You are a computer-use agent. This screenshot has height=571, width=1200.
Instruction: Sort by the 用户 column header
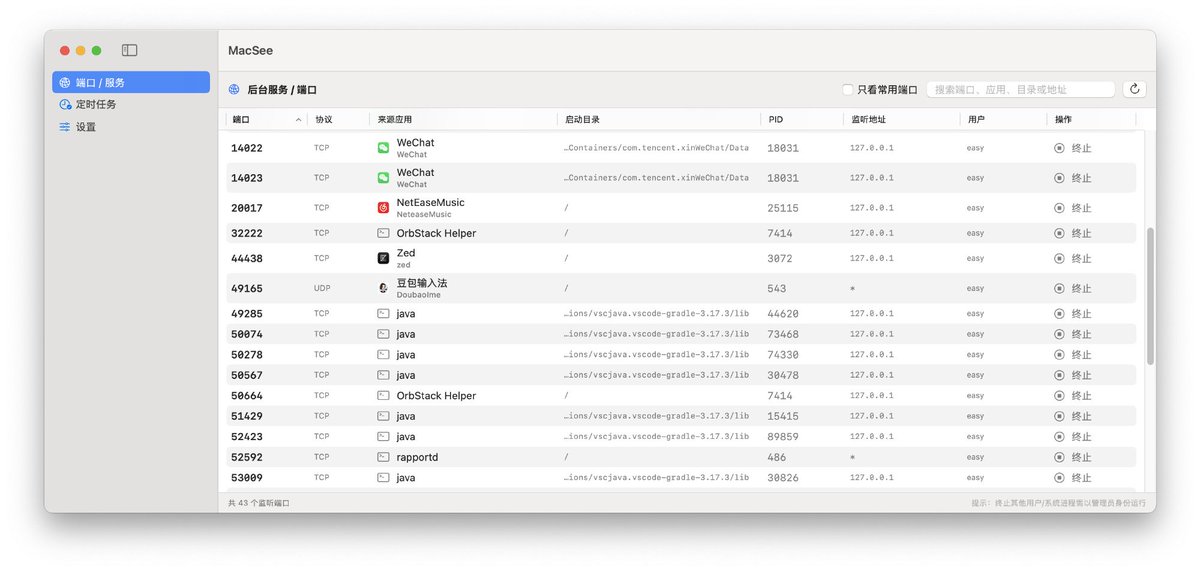pos(976,119)
